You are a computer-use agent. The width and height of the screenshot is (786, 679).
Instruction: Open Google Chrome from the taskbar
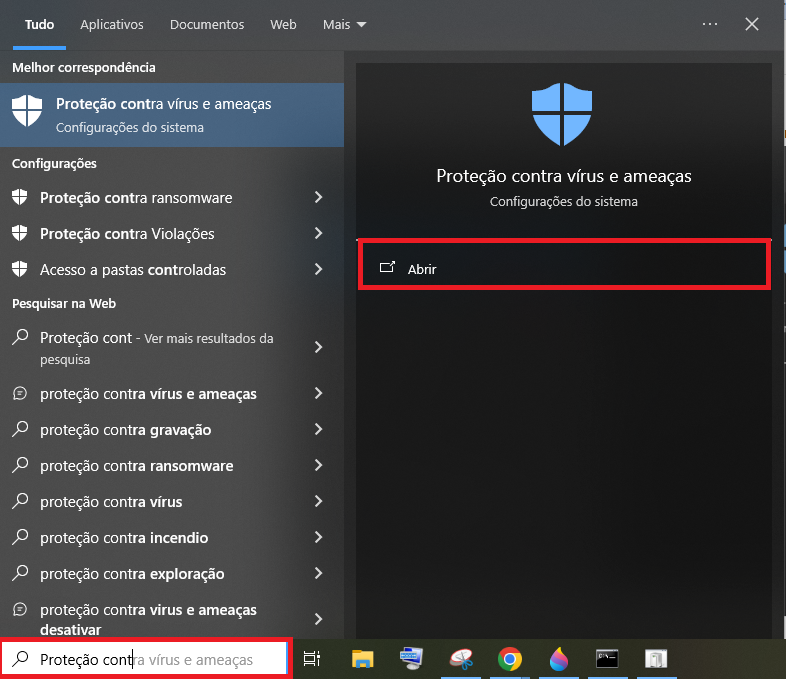pyautogui.click(x=510, y=658)
